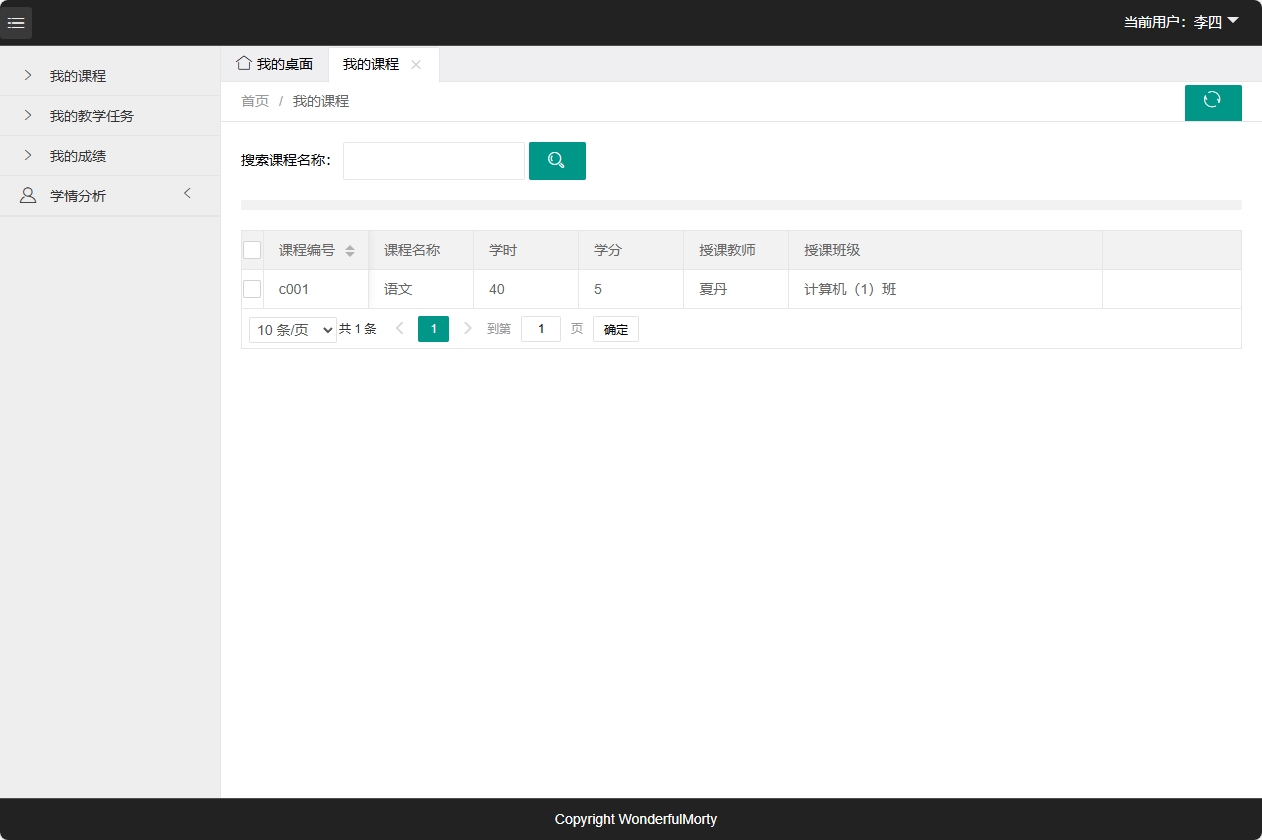Click the arrow icon beside 我的成绩 sidebar item
This screenshot has height=840, width=1262.
[x=27, y=155]
